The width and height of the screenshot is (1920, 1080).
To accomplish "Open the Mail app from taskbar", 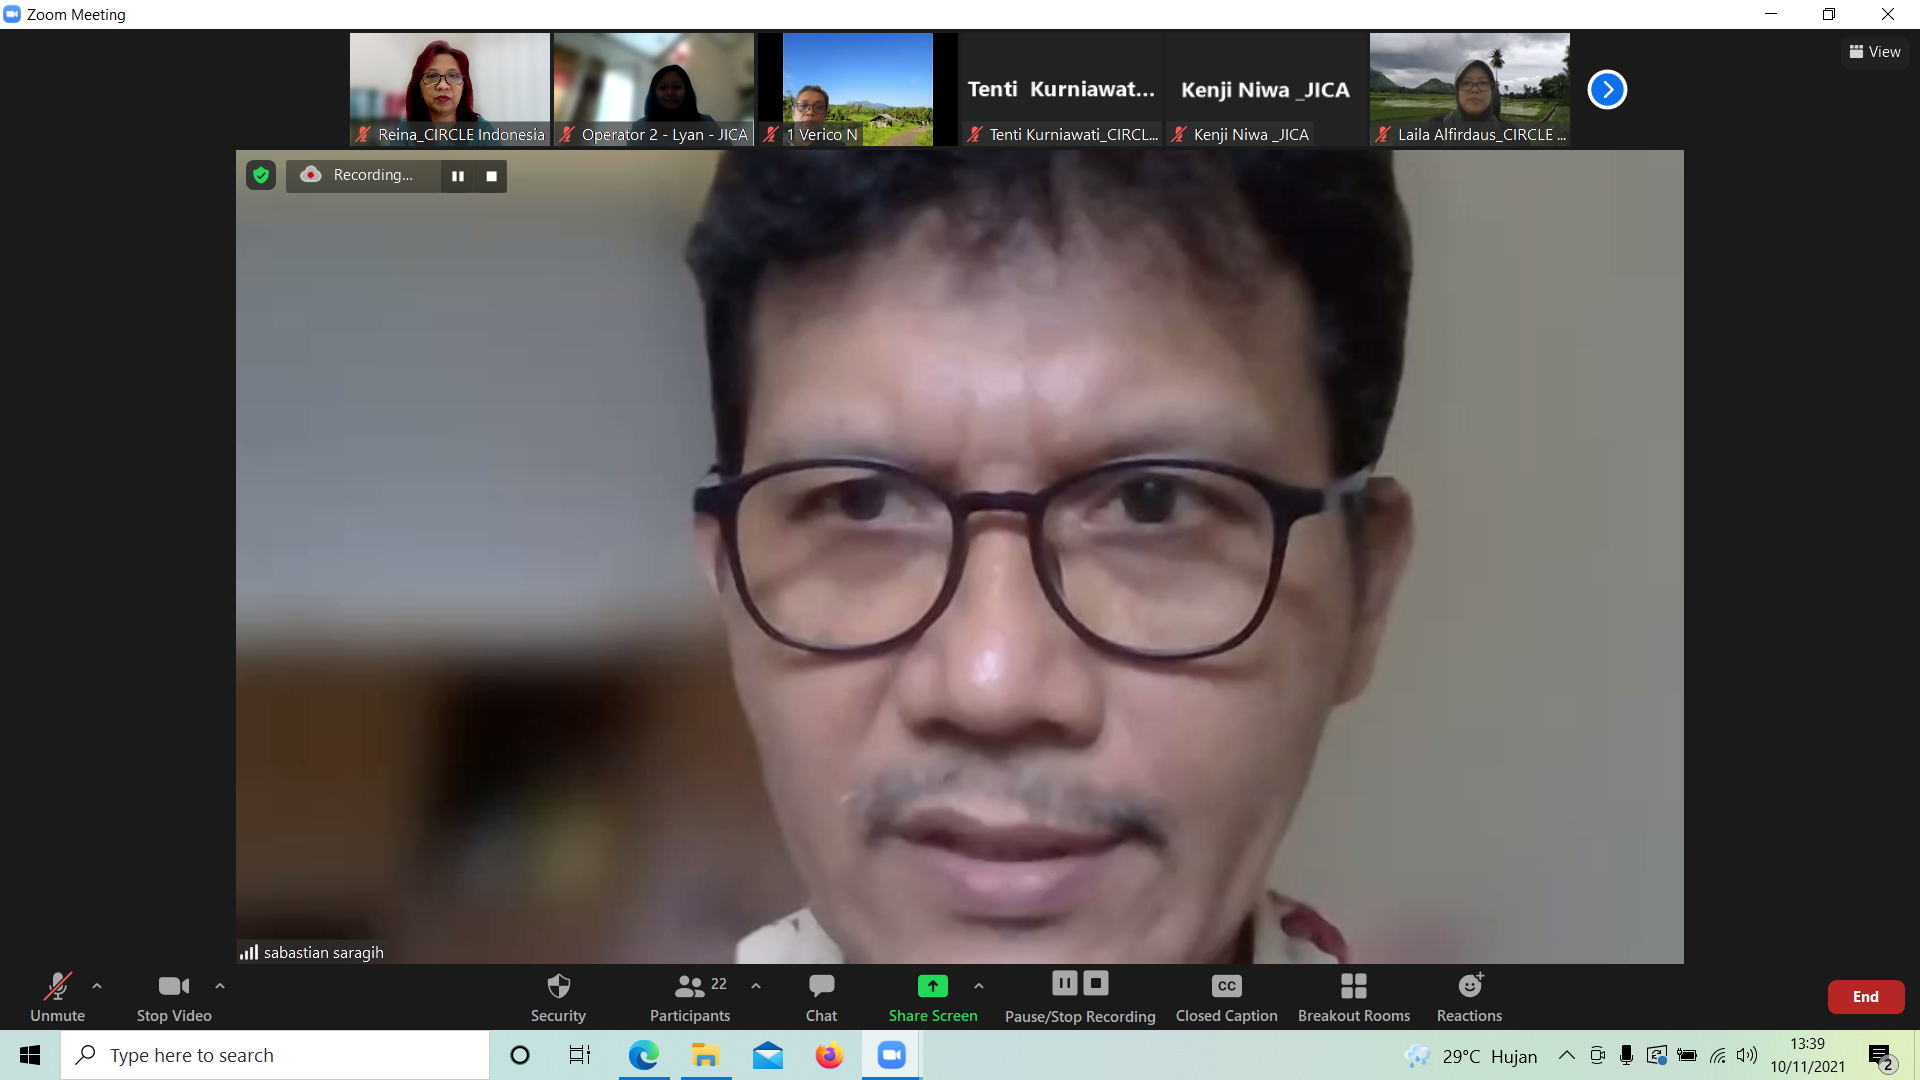I will [x=768, y=1055].
